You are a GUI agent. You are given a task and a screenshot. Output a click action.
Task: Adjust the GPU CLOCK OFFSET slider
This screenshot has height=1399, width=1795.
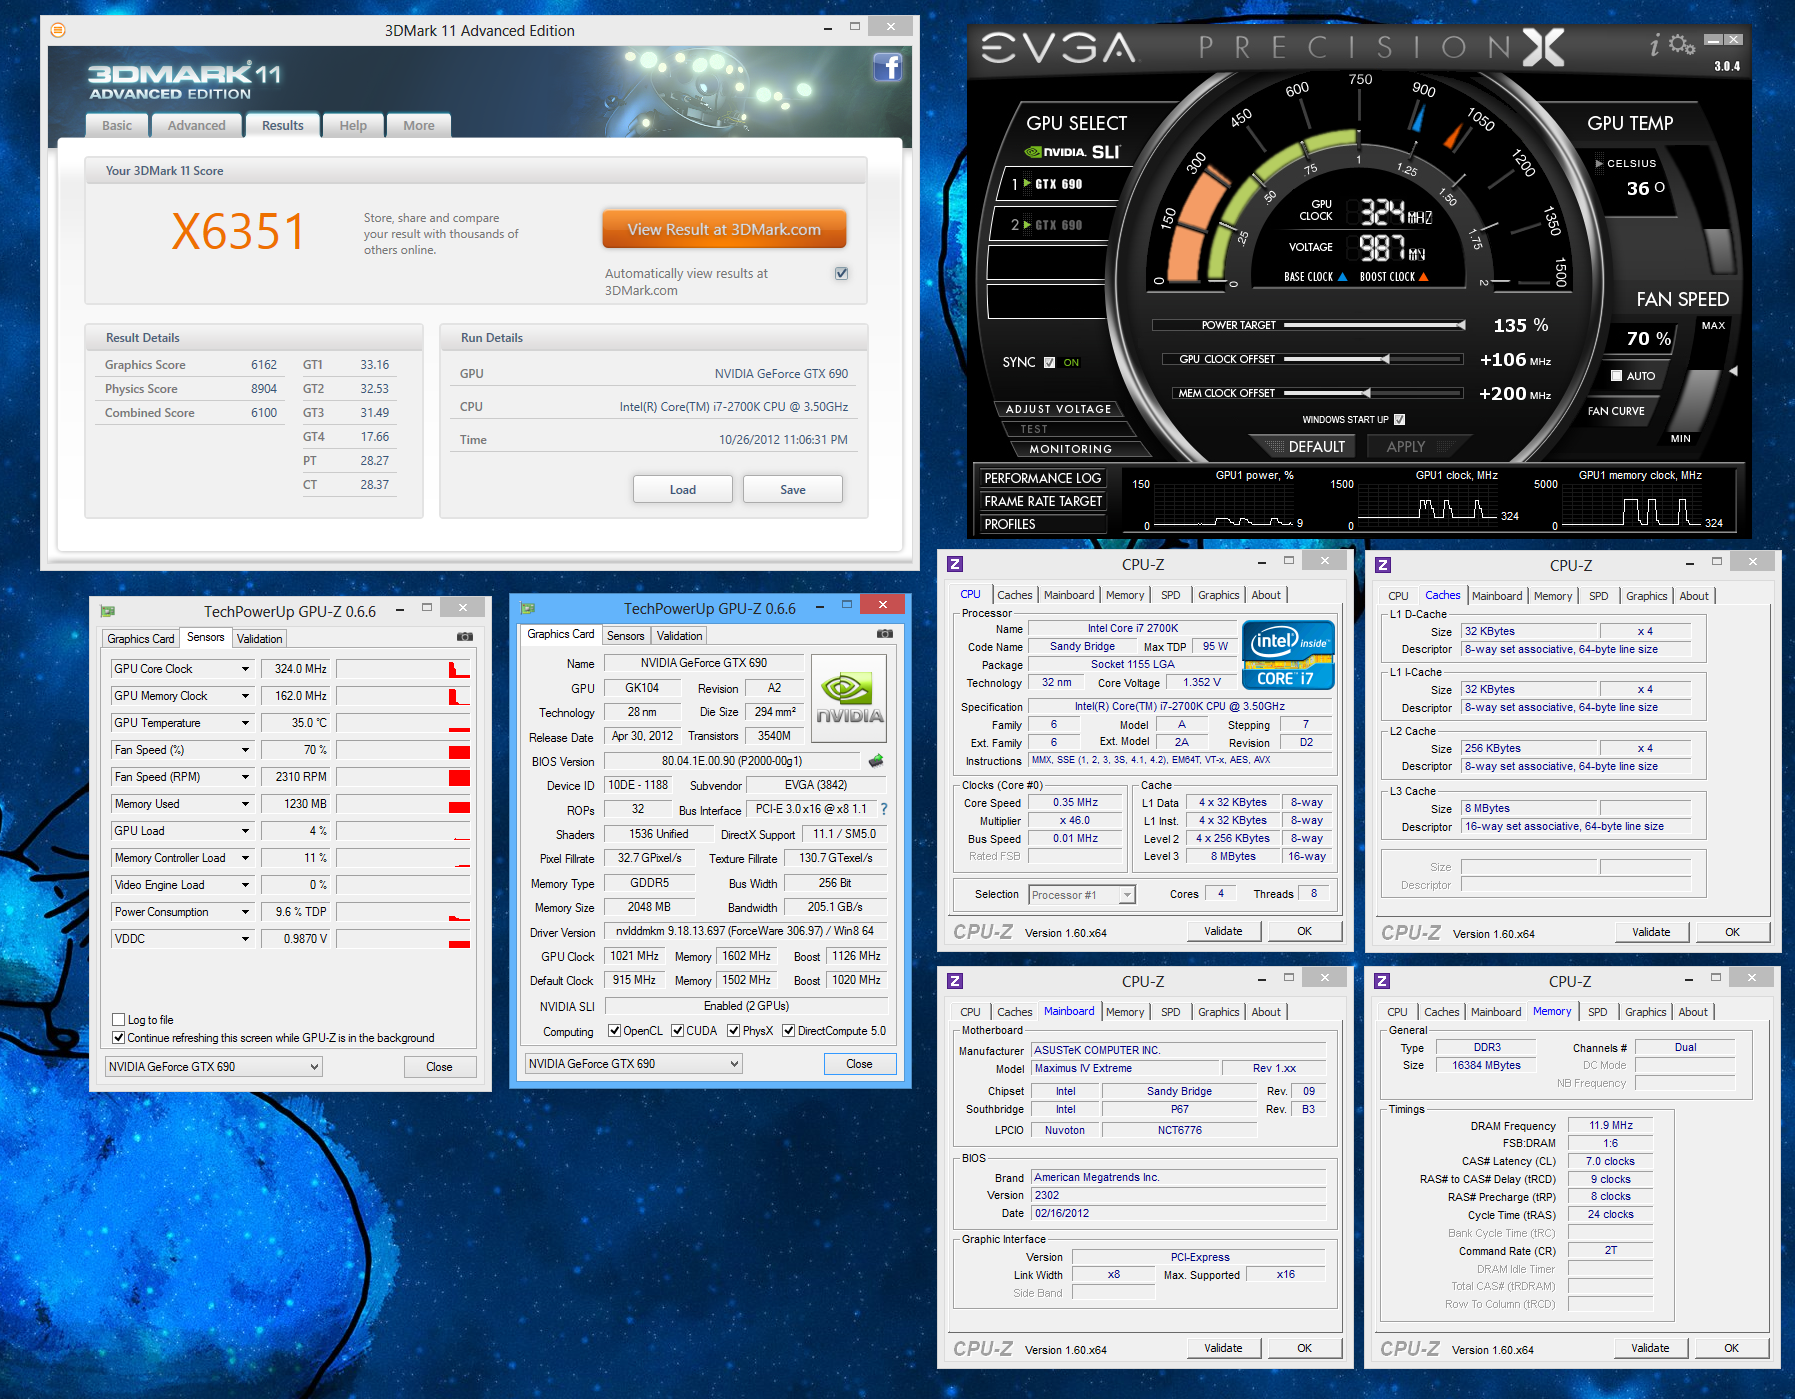1374,359
